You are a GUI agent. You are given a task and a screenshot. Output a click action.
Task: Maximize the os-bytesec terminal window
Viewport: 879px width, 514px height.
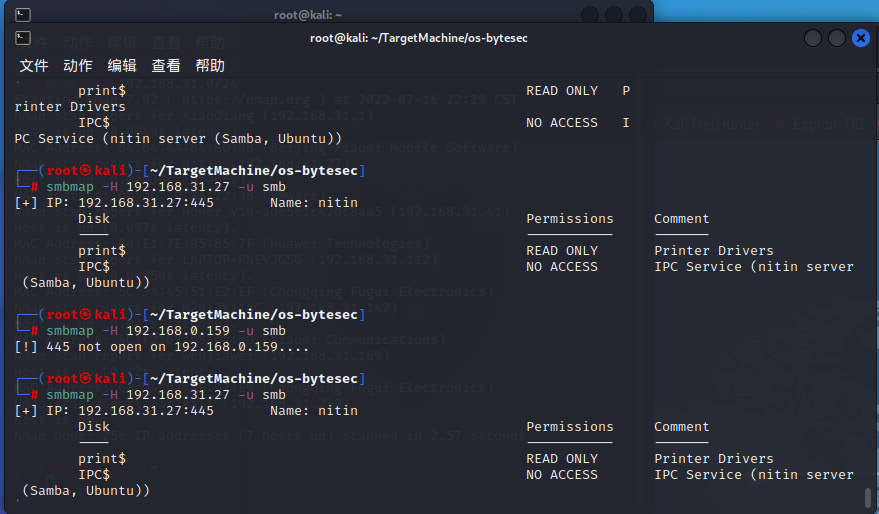point(836,38)
